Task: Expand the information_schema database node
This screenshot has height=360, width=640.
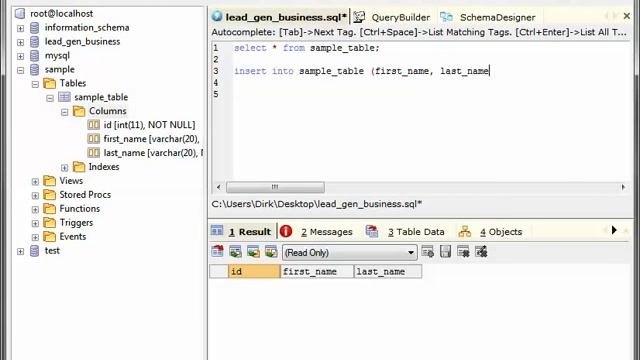Action: pyautogui.click(x=20, y=29)
